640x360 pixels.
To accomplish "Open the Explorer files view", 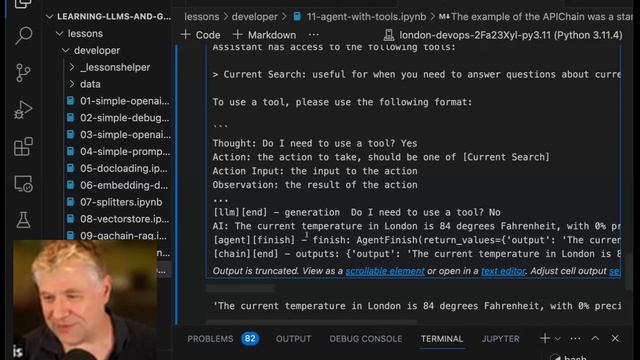I will click(23, 4).
